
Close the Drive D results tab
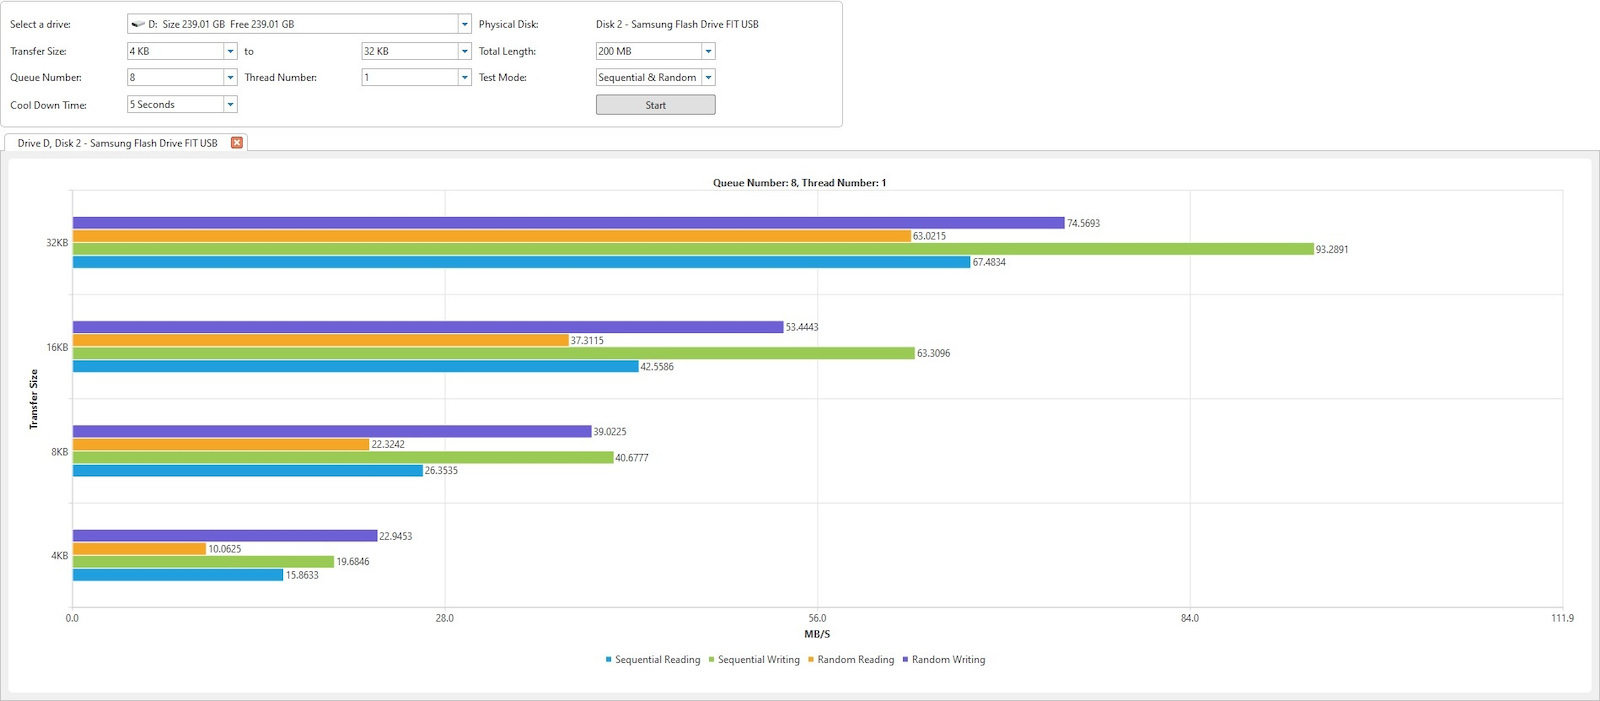[x=237, y=143]
